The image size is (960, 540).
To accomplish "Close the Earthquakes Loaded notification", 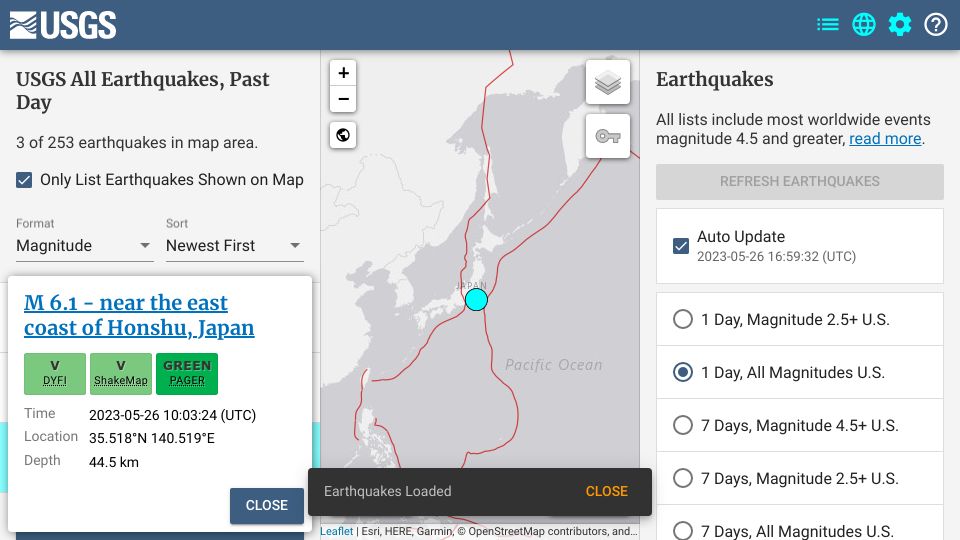I will point(607,491).
